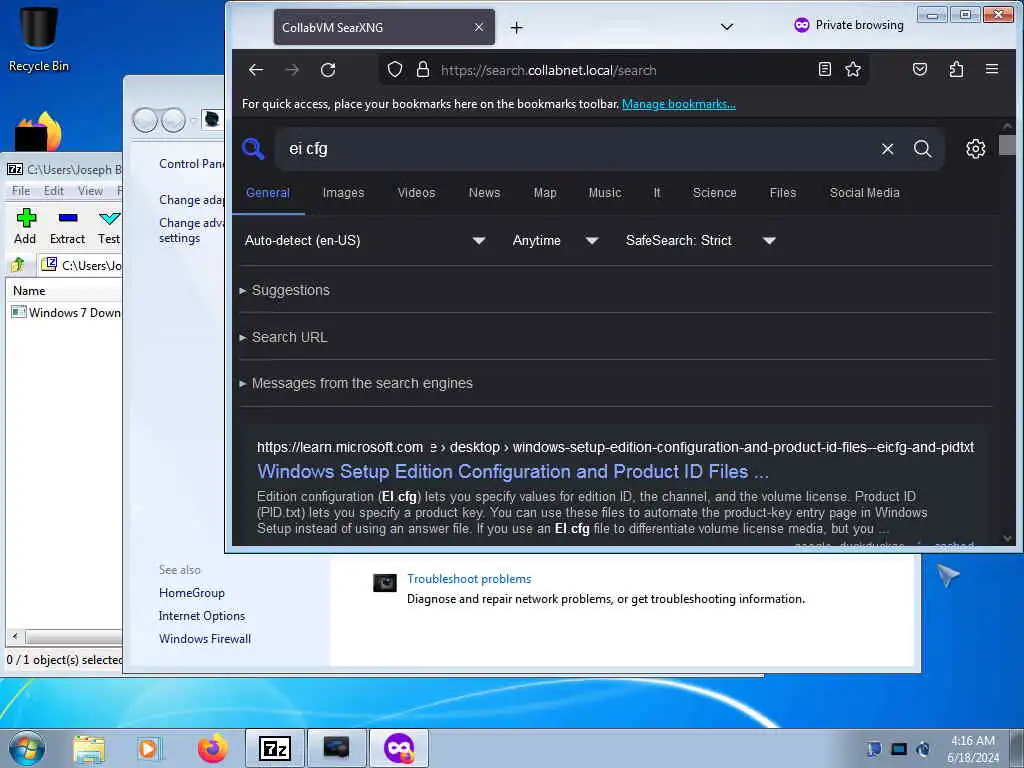Click 7-Zip Add button

[x=25, y=227]
